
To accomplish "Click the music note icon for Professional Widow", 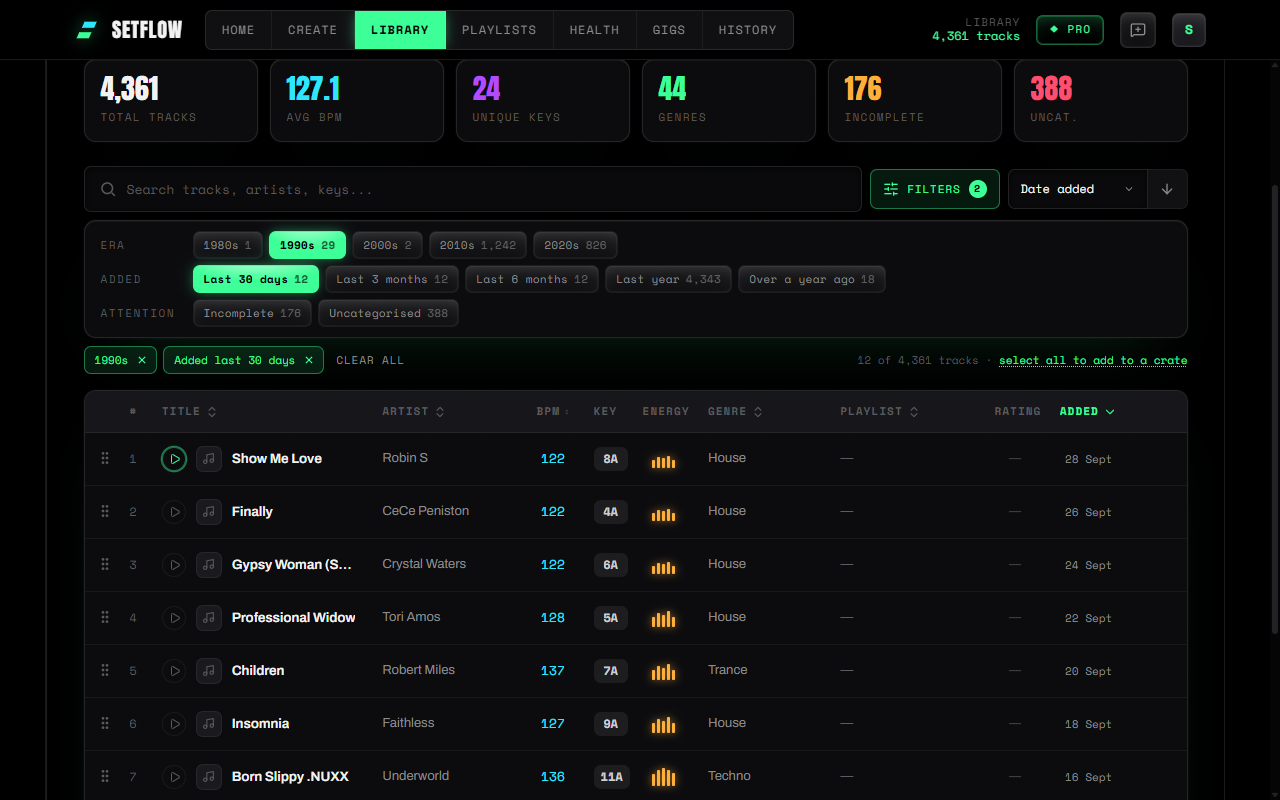I will point(209,618).
